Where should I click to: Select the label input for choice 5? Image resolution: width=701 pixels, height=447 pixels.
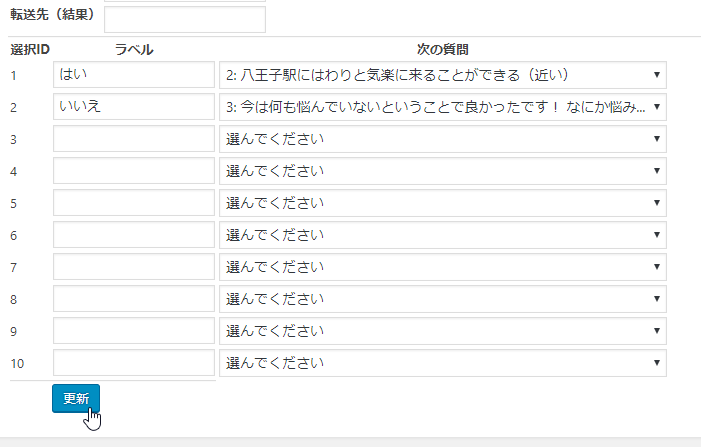pyautogui.click(x=134, y=203)
